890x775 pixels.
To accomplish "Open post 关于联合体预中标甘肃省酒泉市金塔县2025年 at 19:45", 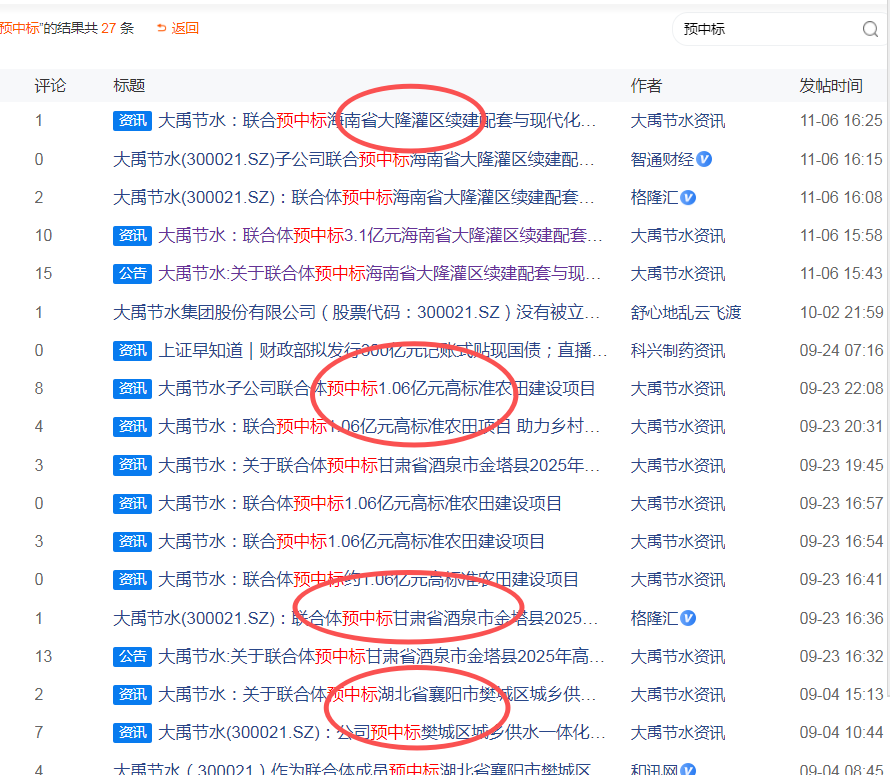I will click(x=379, y=465).
